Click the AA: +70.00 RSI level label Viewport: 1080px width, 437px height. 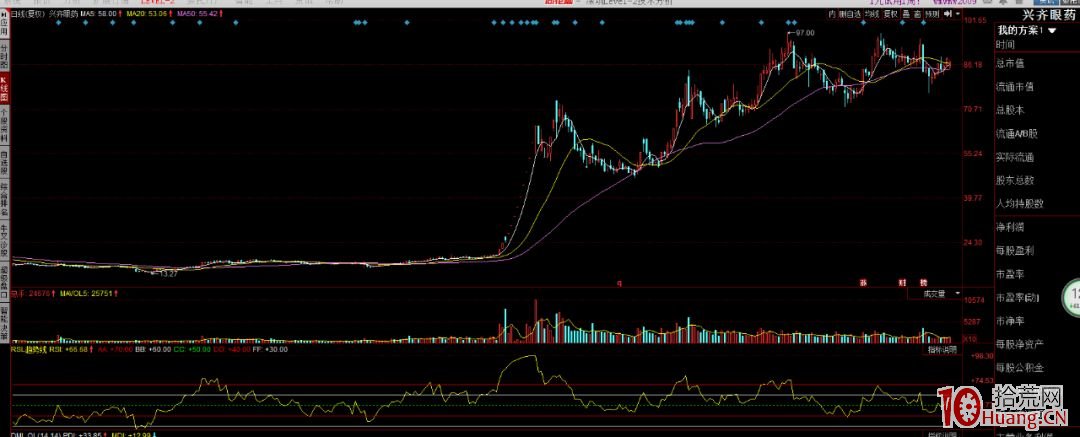point(115,349)
